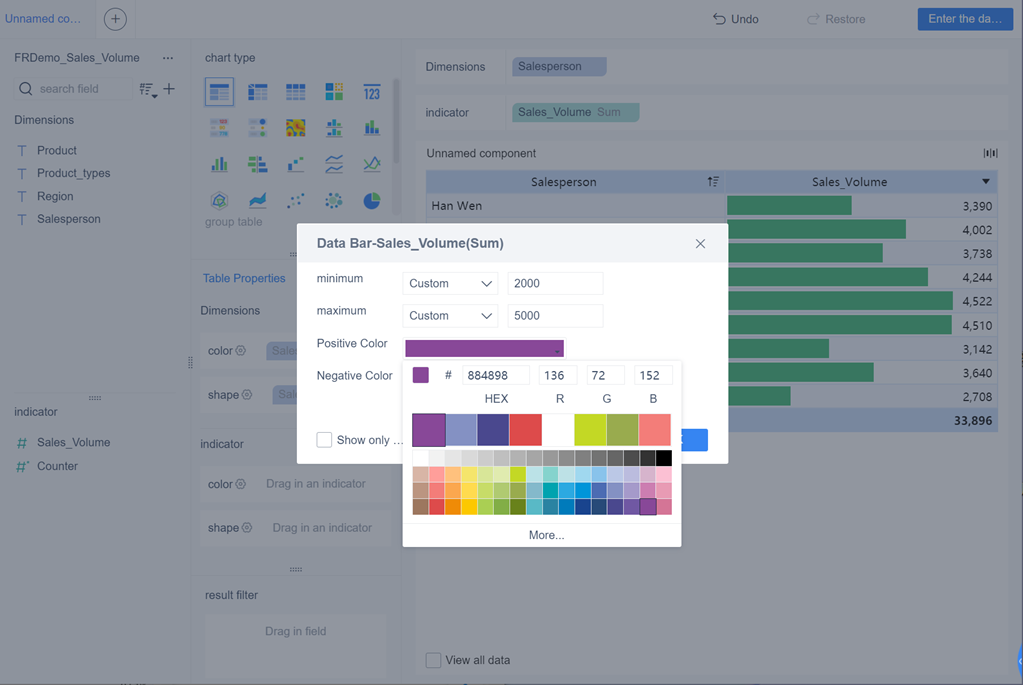Screen dimensions: 1023x685
Task: Select the Region dimension field
Action: 55,196
